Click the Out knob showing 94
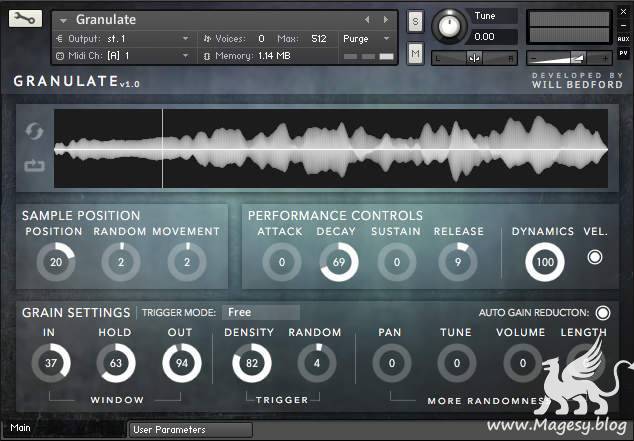634x441 pixels. click(x=182, y=363)
